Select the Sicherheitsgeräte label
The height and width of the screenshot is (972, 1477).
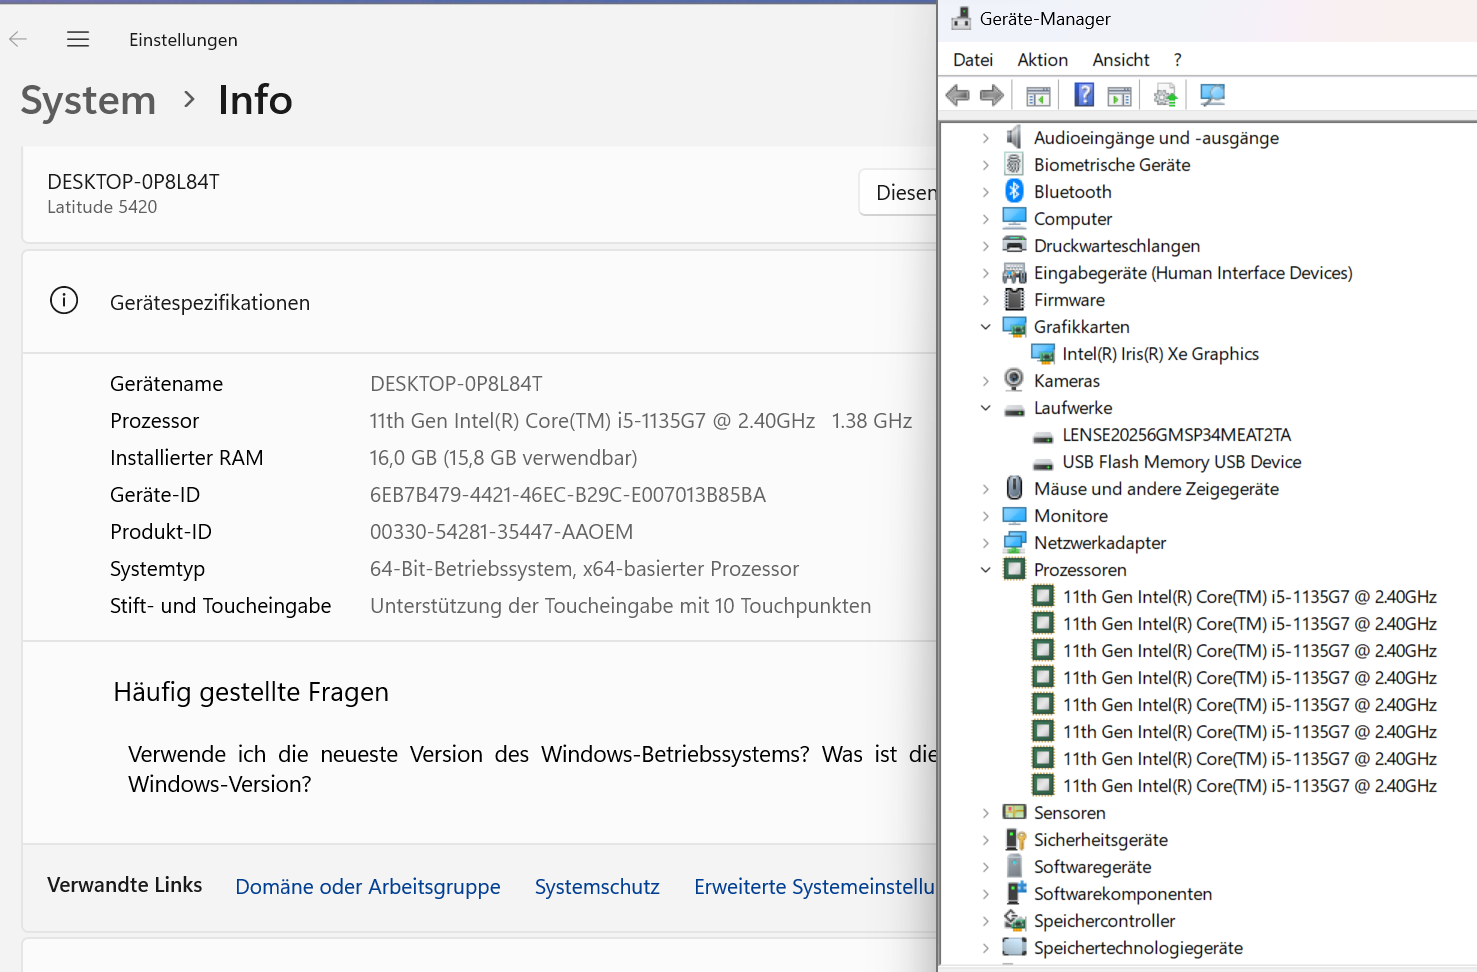tap(1101, 840)
